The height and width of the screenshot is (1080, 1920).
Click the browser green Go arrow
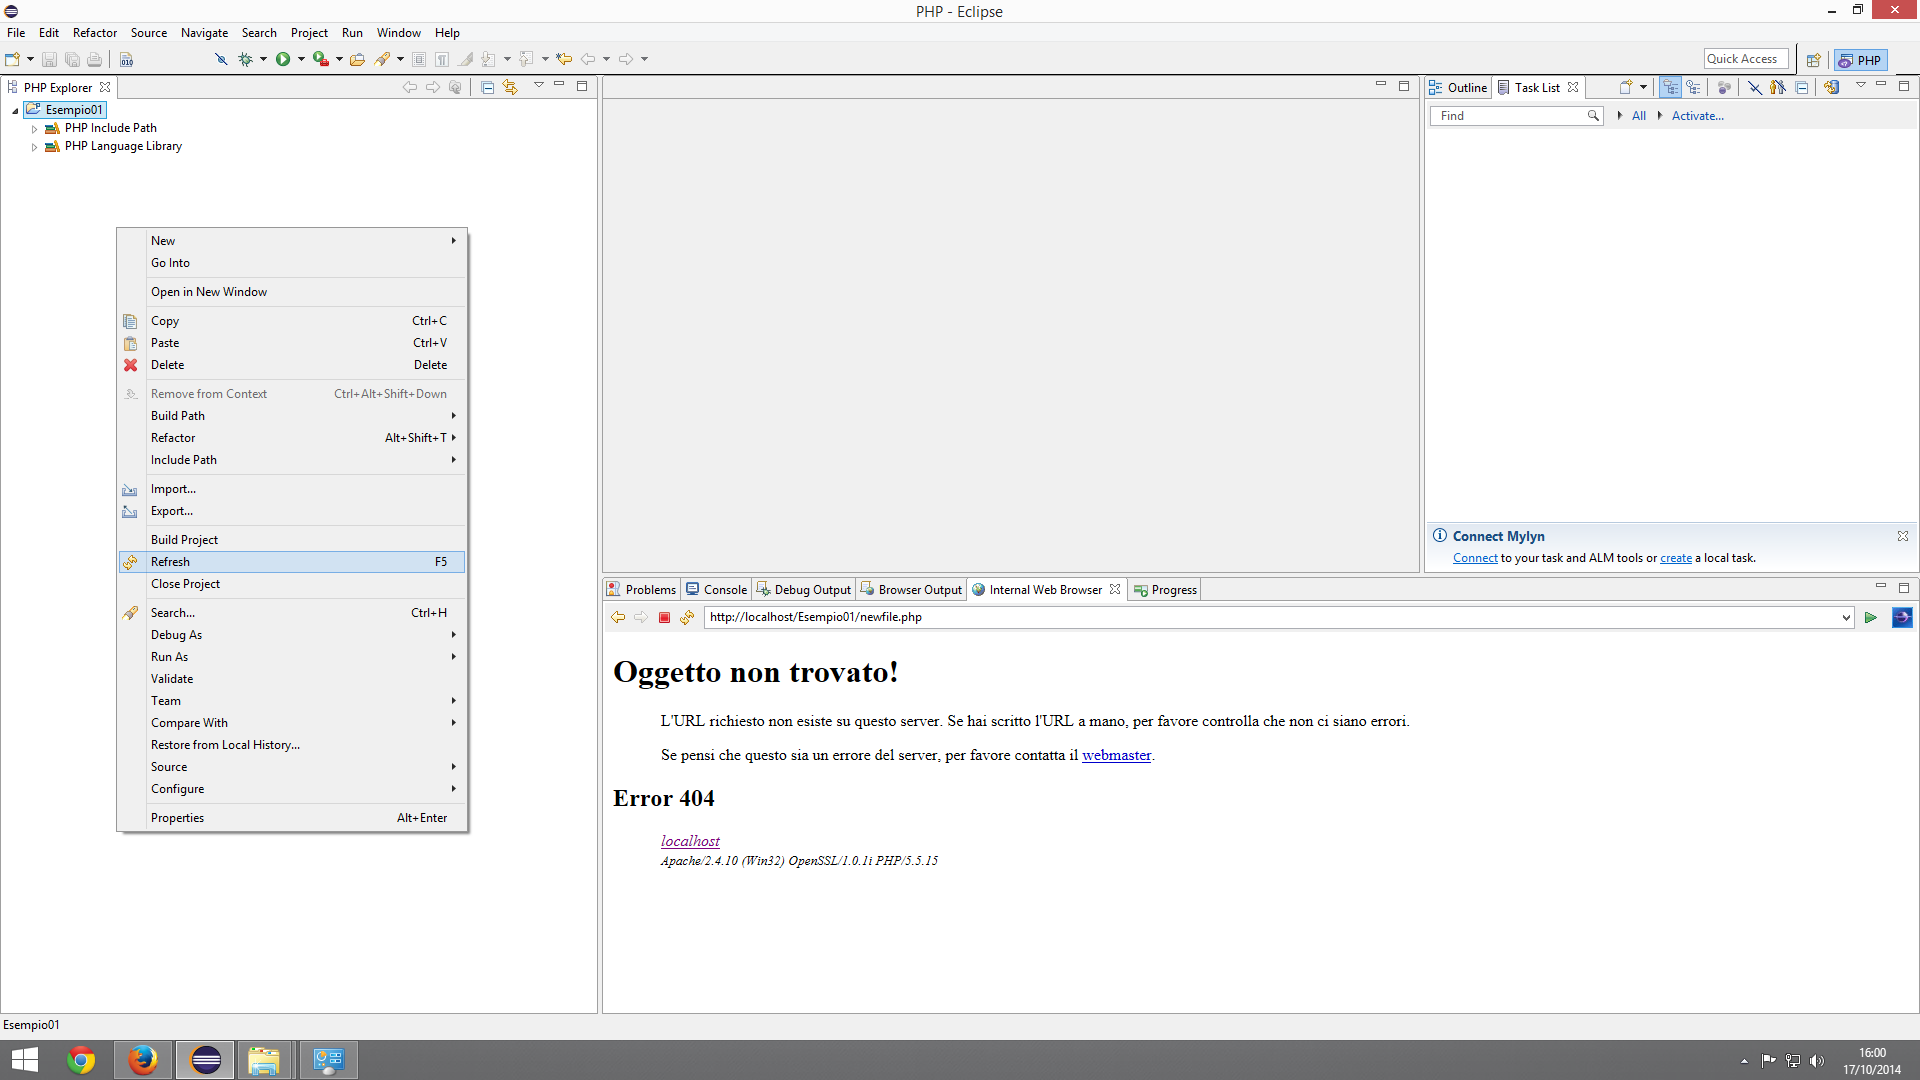point(1870,618)
